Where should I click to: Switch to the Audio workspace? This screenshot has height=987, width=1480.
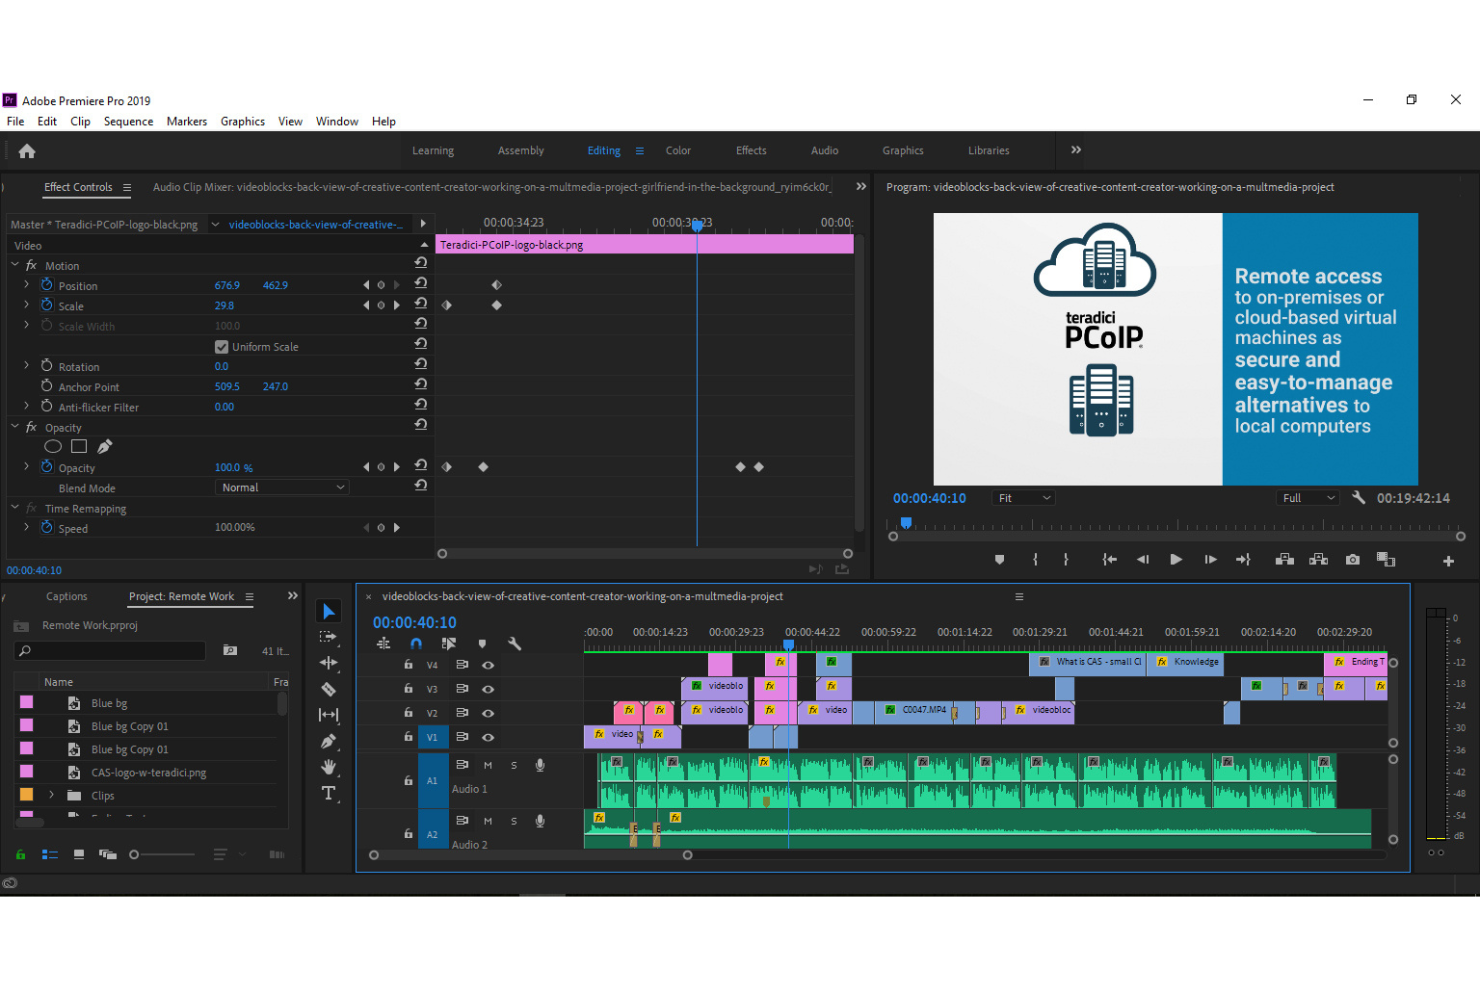[824, 150]
